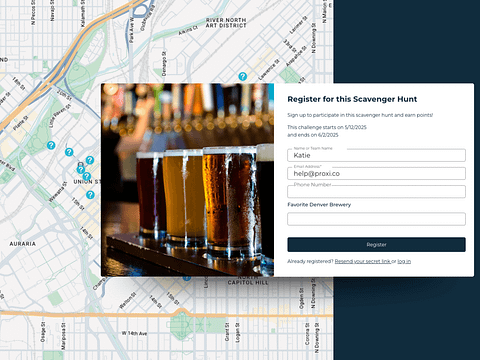The height and width of the screenshot is (360, 480).
Task: Click the North Capitol Hill map label
Action: click(248, 280)
